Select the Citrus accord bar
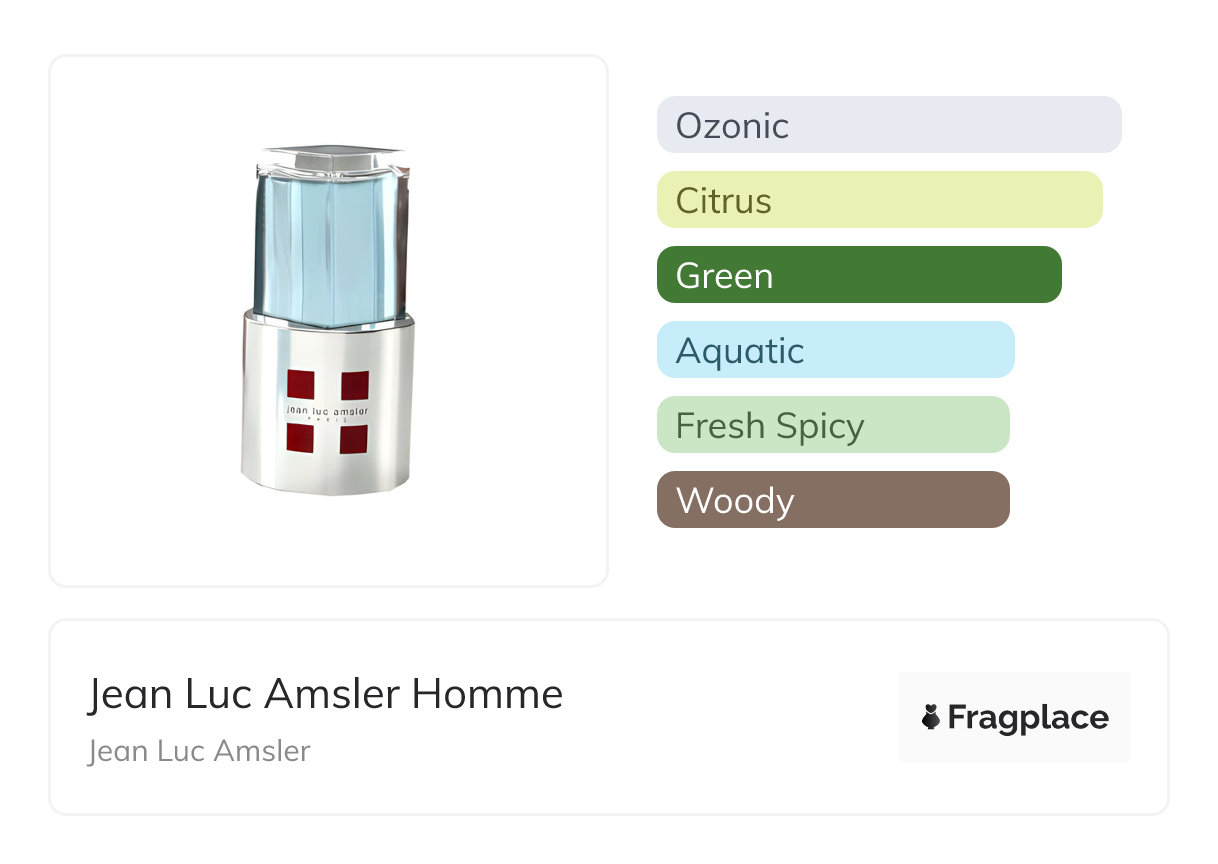 tap(879, 200)
